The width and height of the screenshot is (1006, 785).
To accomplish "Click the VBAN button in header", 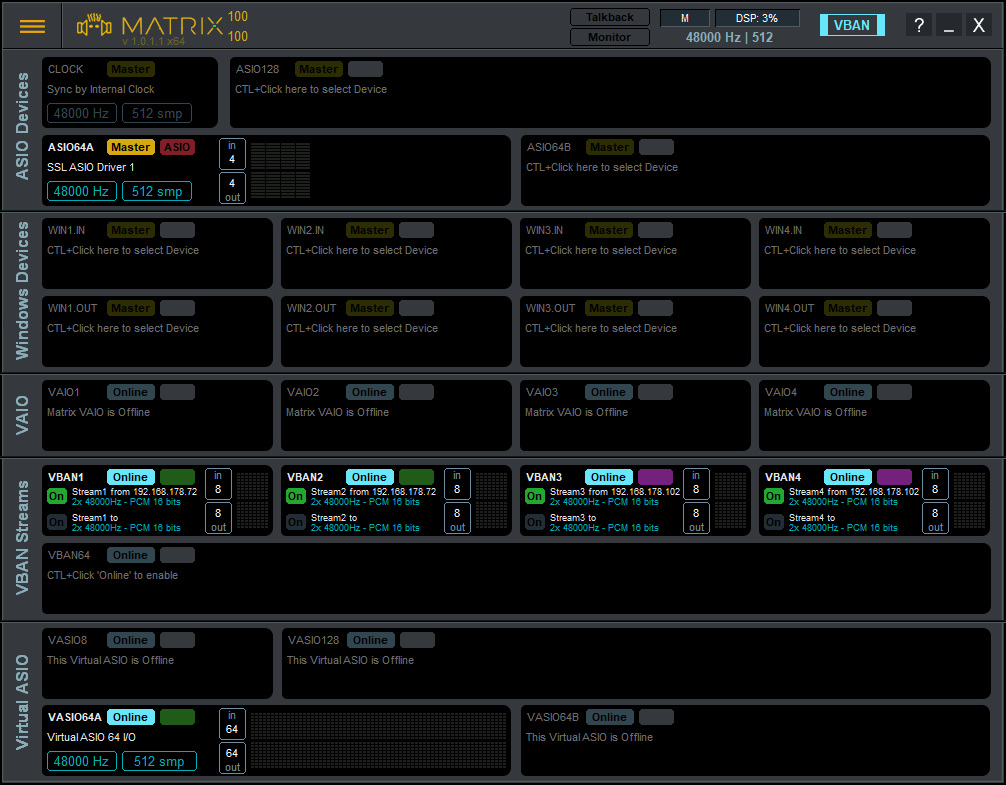I will (852, 26).
